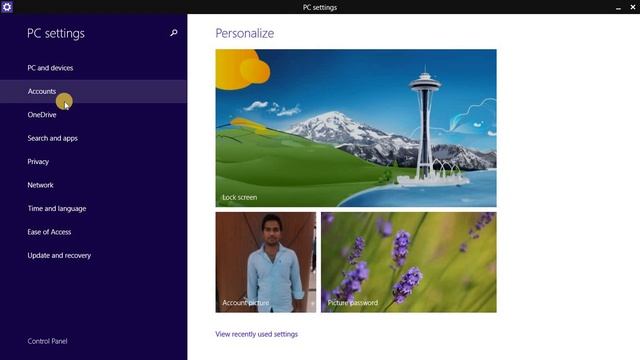Open Update and recovery

coord(93,256)
